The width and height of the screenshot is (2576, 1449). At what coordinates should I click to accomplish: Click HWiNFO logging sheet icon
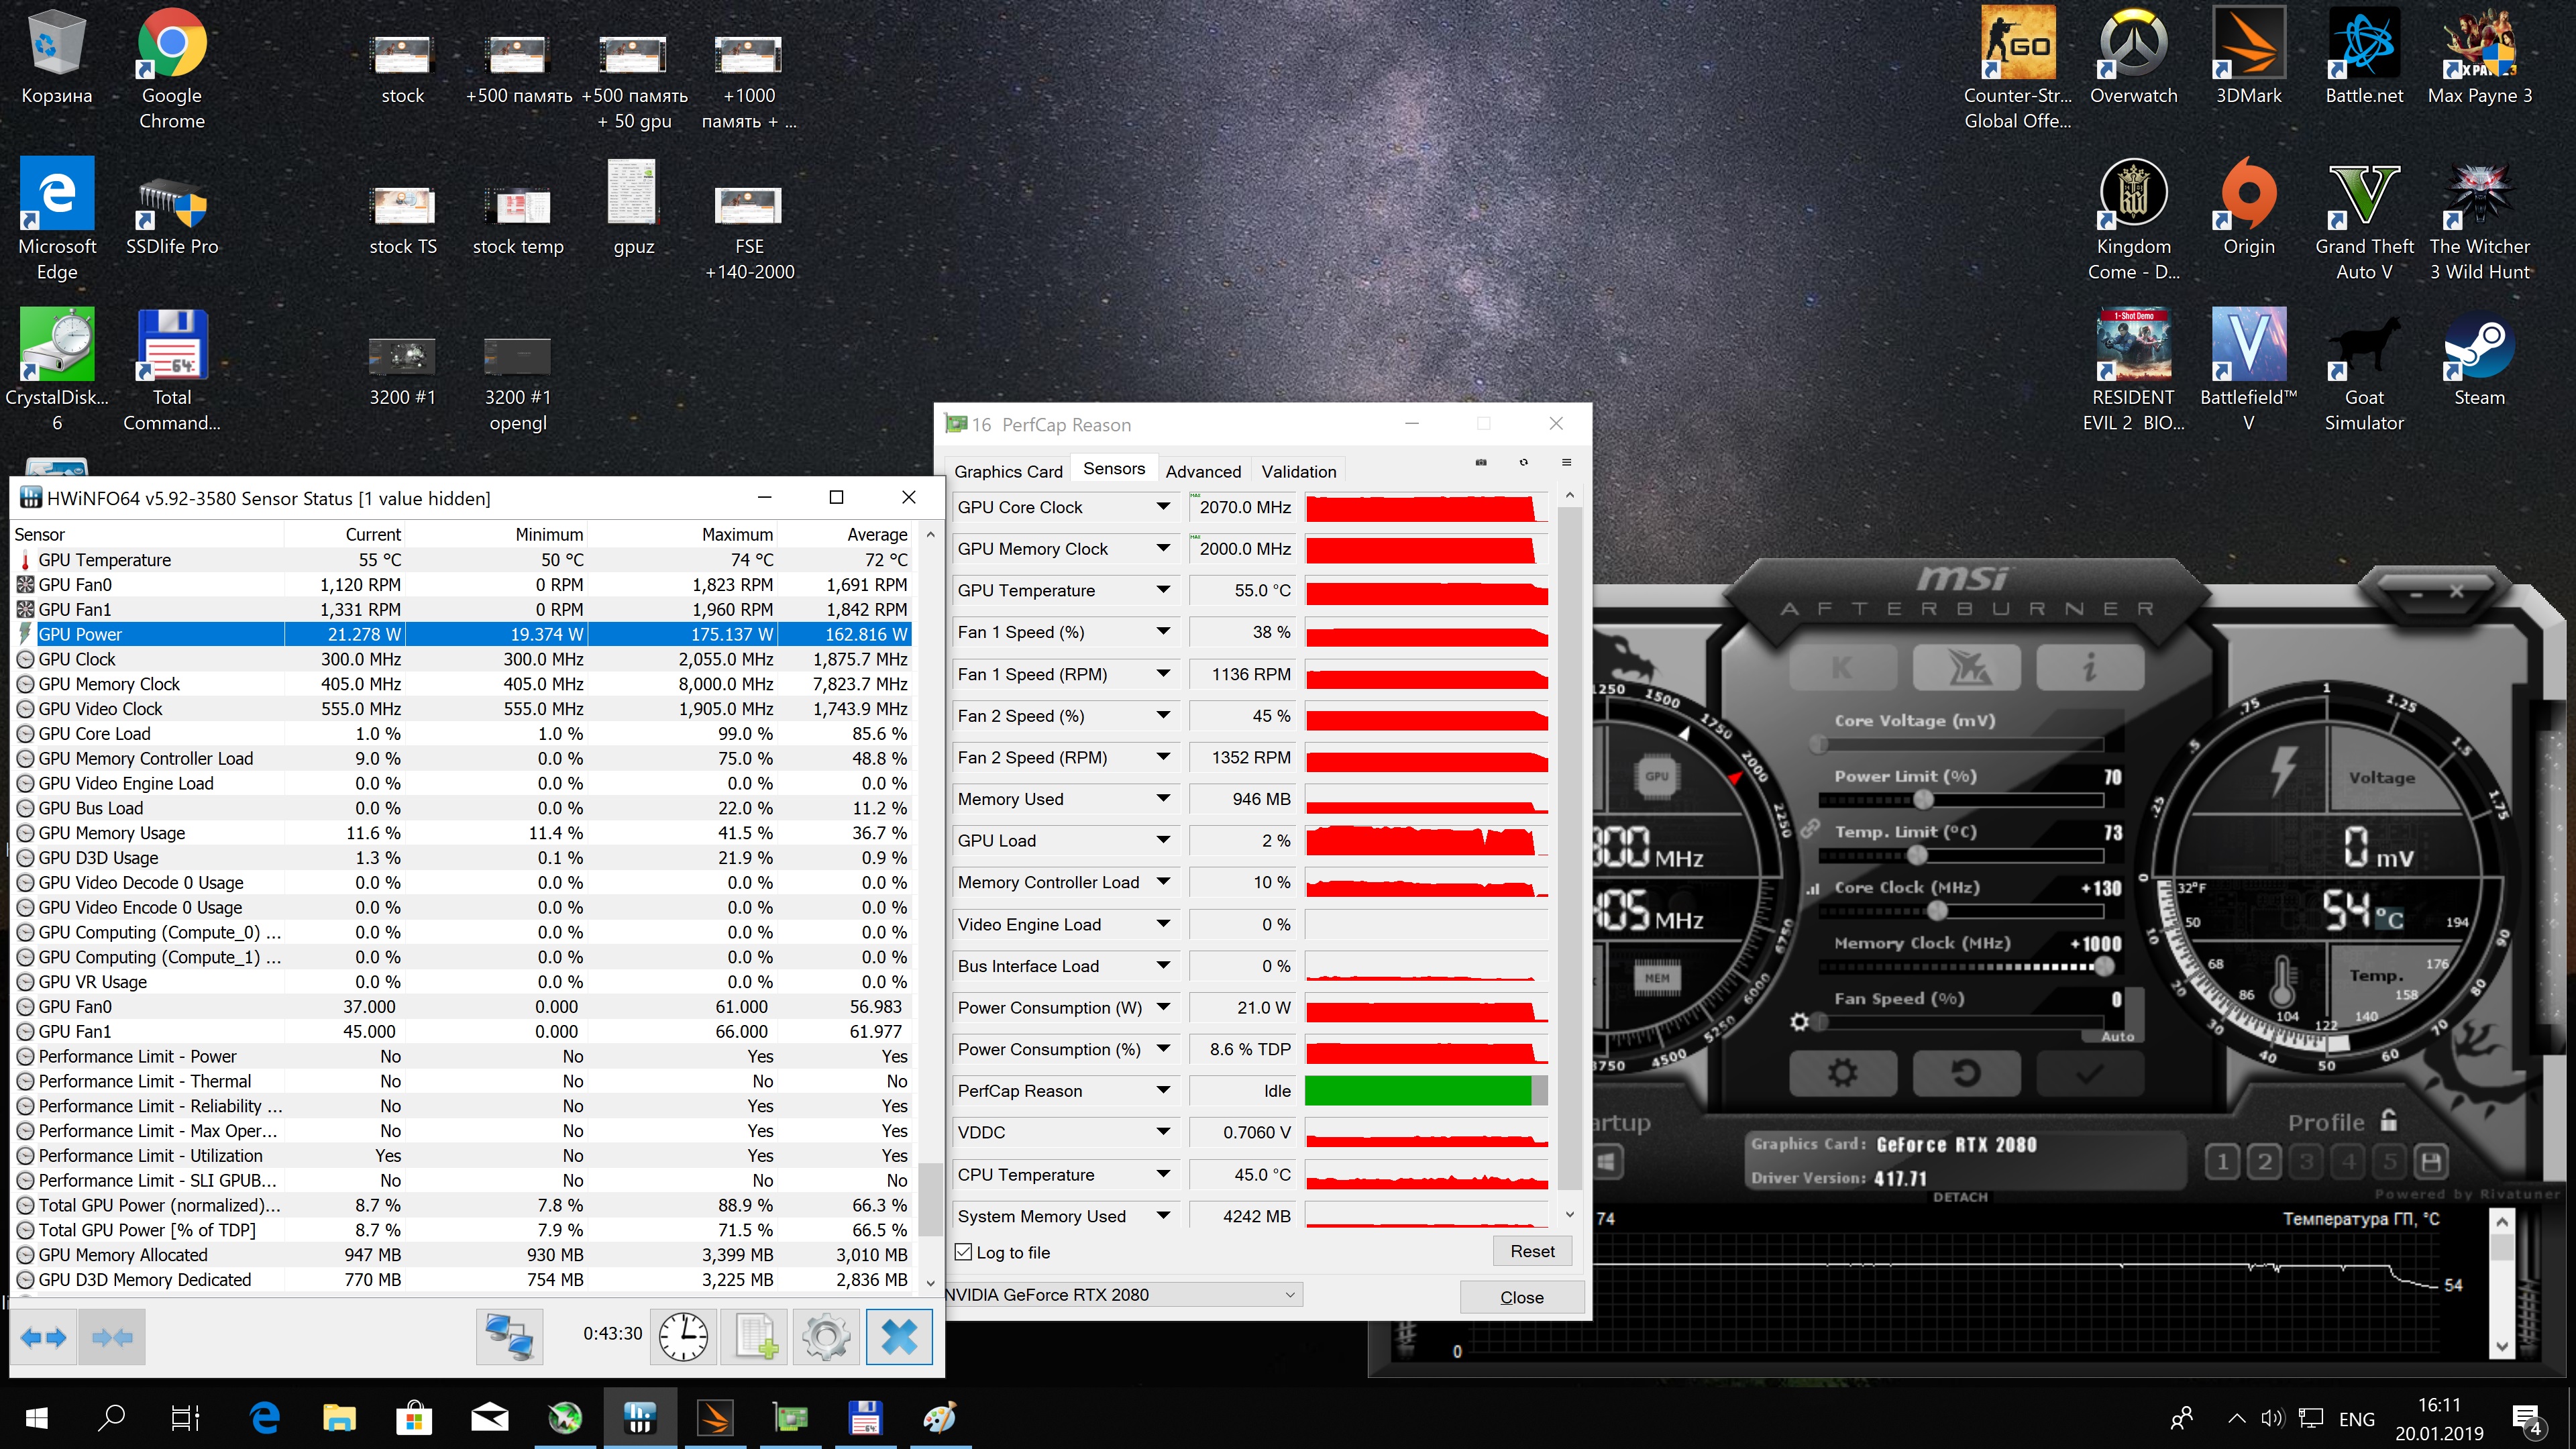(754, 1337)
